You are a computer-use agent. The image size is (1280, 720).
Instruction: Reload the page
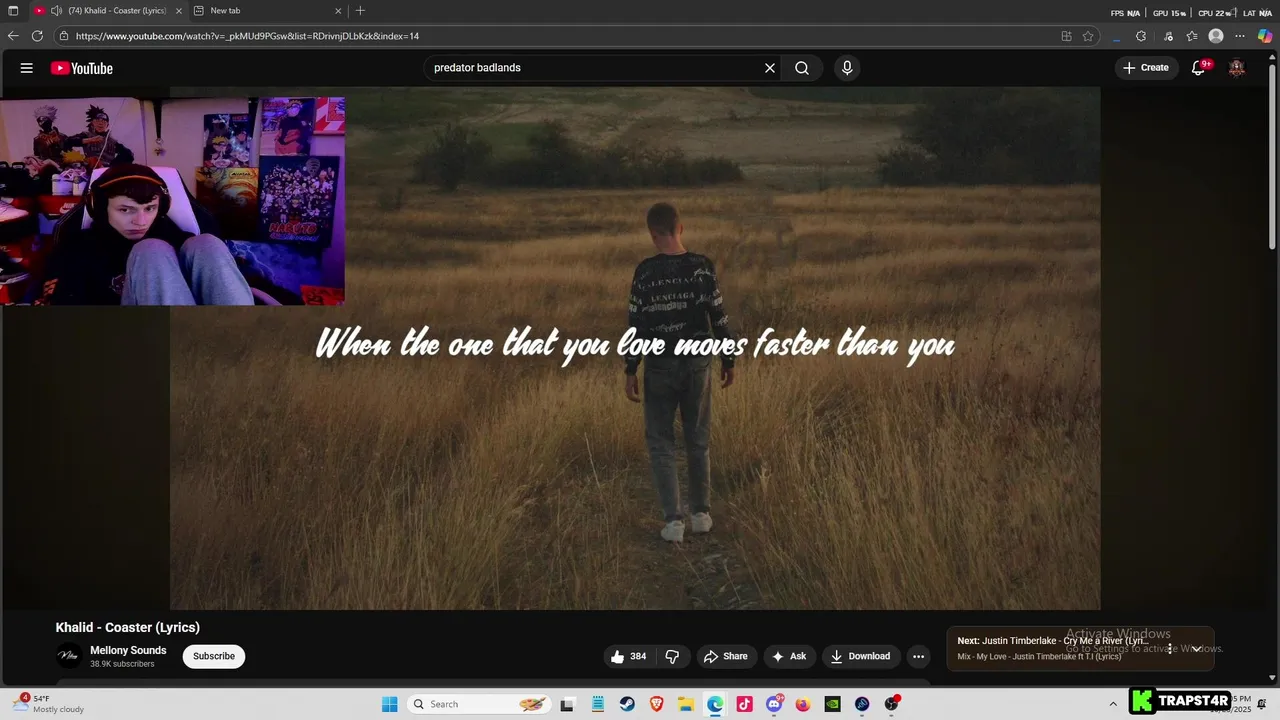(37, 36)
